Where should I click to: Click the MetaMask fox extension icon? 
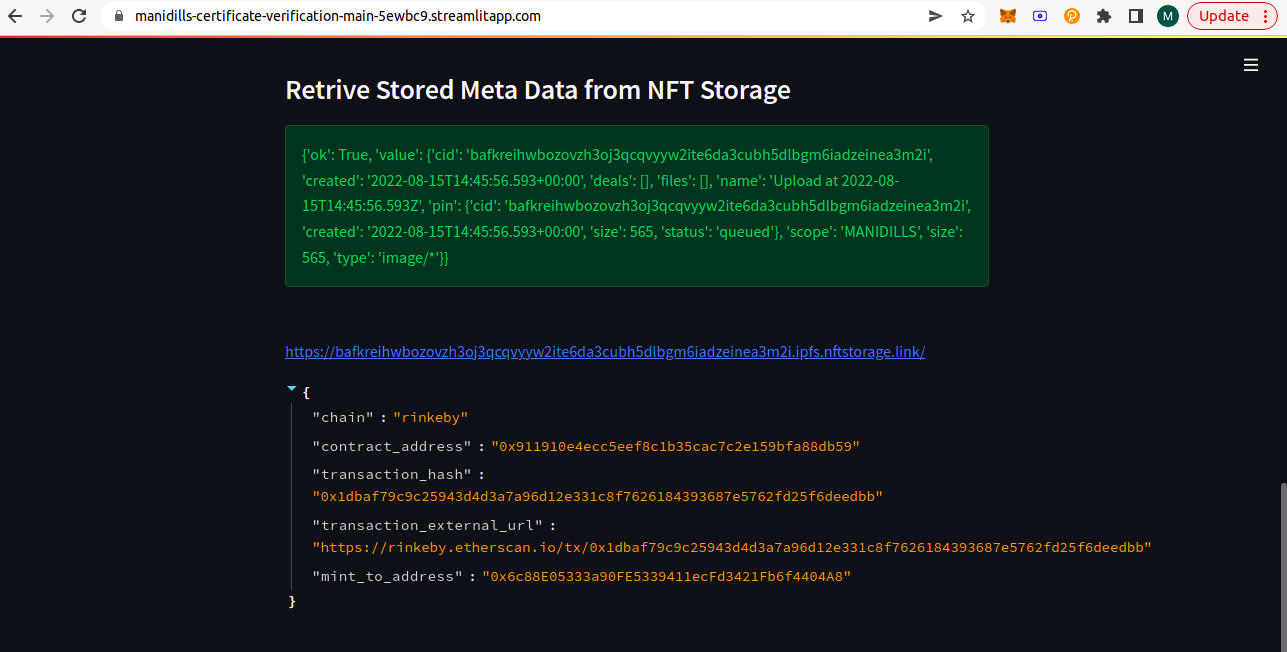point(1009,16)
